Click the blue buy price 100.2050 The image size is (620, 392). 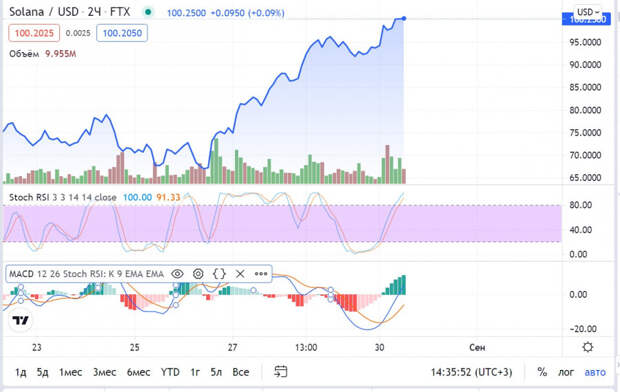[122, 33]
